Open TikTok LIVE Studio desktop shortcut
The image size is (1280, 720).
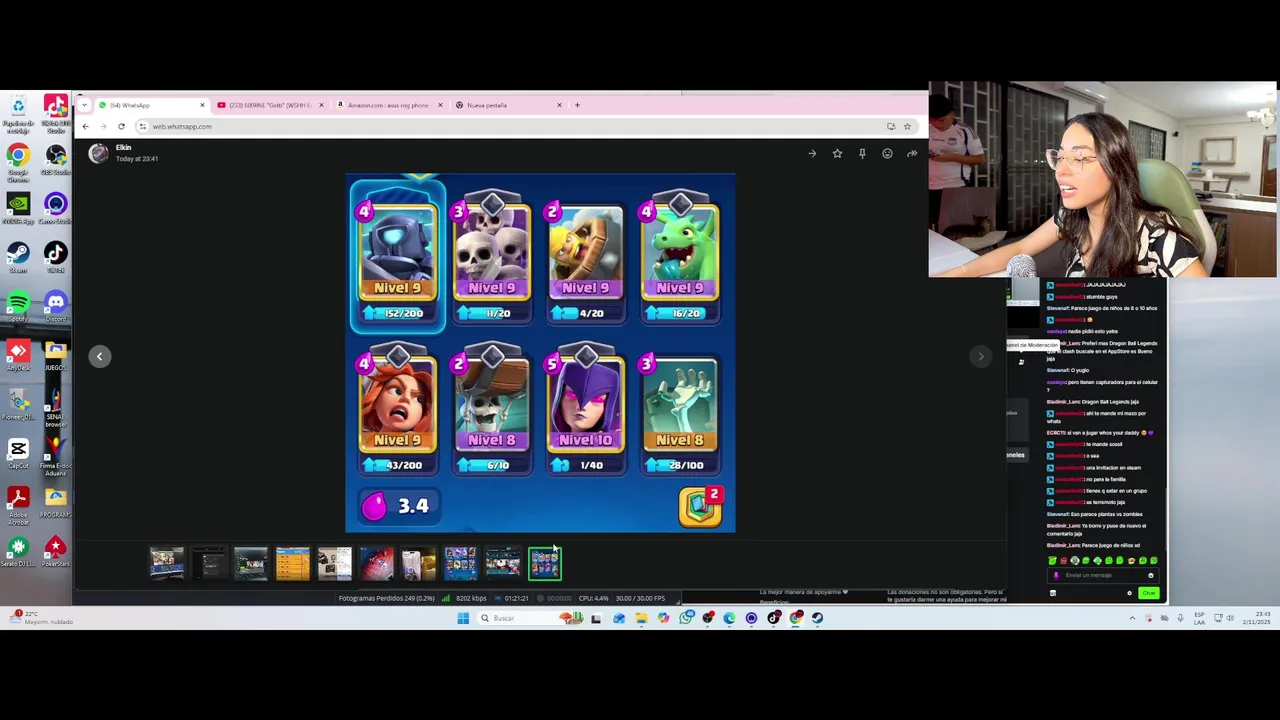(x=55, y=114)
